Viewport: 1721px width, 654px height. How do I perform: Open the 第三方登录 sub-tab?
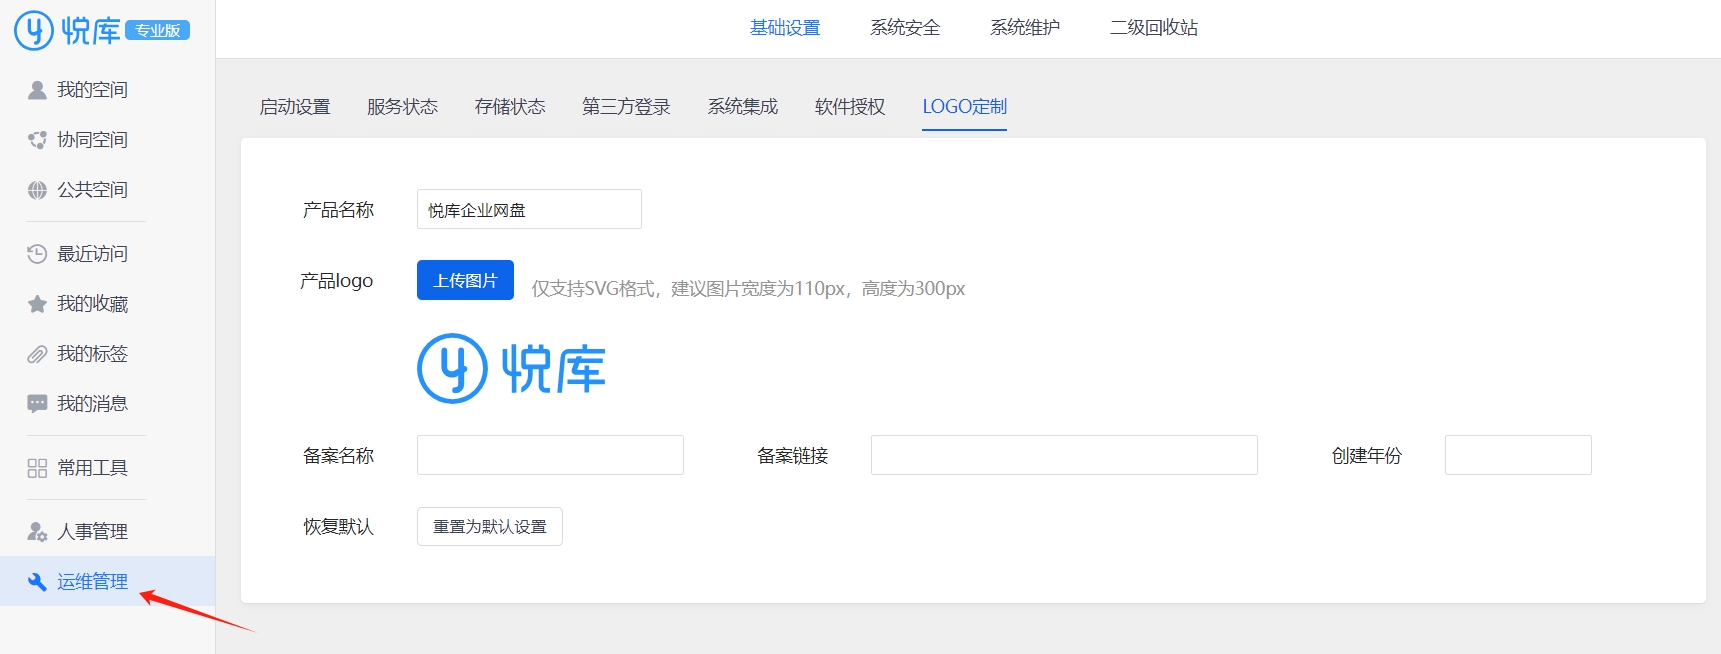coord(626,107)
